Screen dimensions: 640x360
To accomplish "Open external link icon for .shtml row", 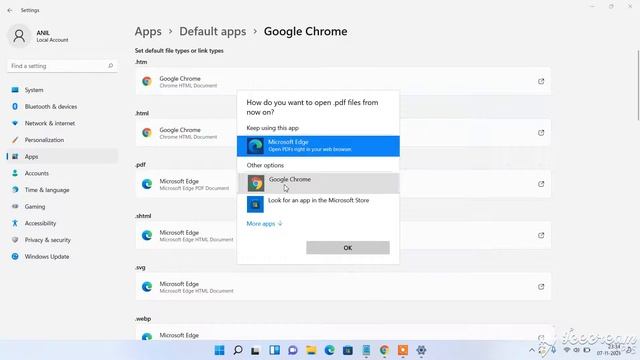I will [x=541, y=236].
